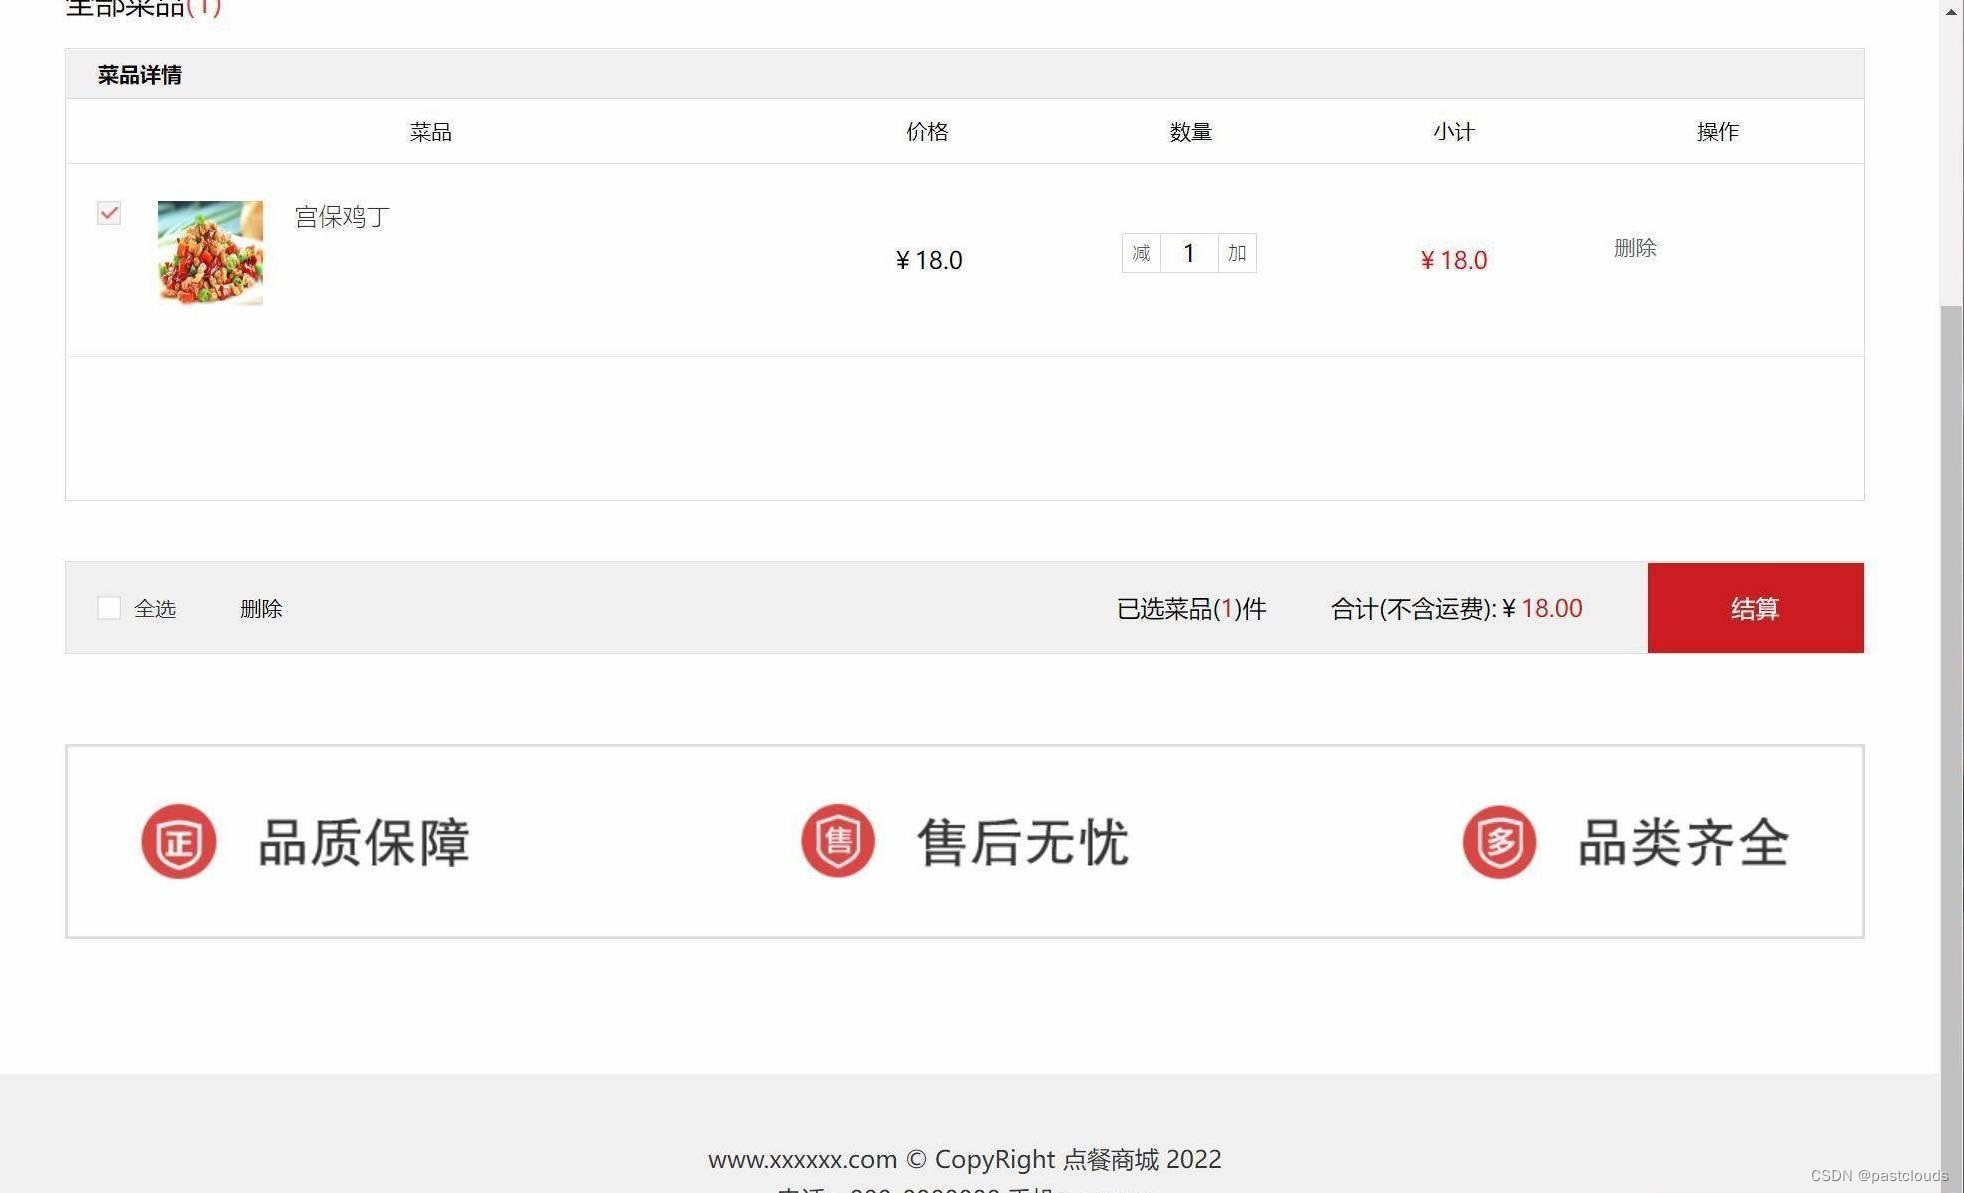This screenshot has width=1964, height=1193.
Task: Click the 售 shield icon next to 售后无忧
Action: [x=838, y=842]
